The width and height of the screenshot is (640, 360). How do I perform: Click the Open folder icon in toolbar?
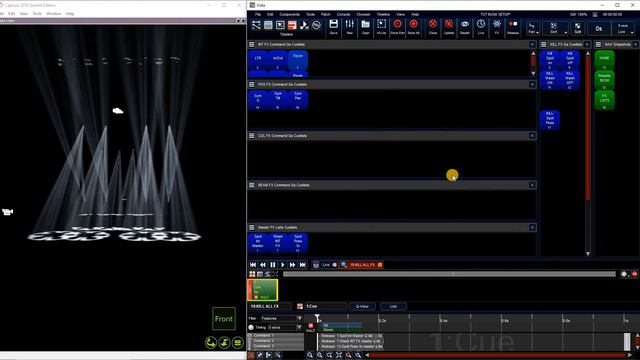click(x=365, y=27)
